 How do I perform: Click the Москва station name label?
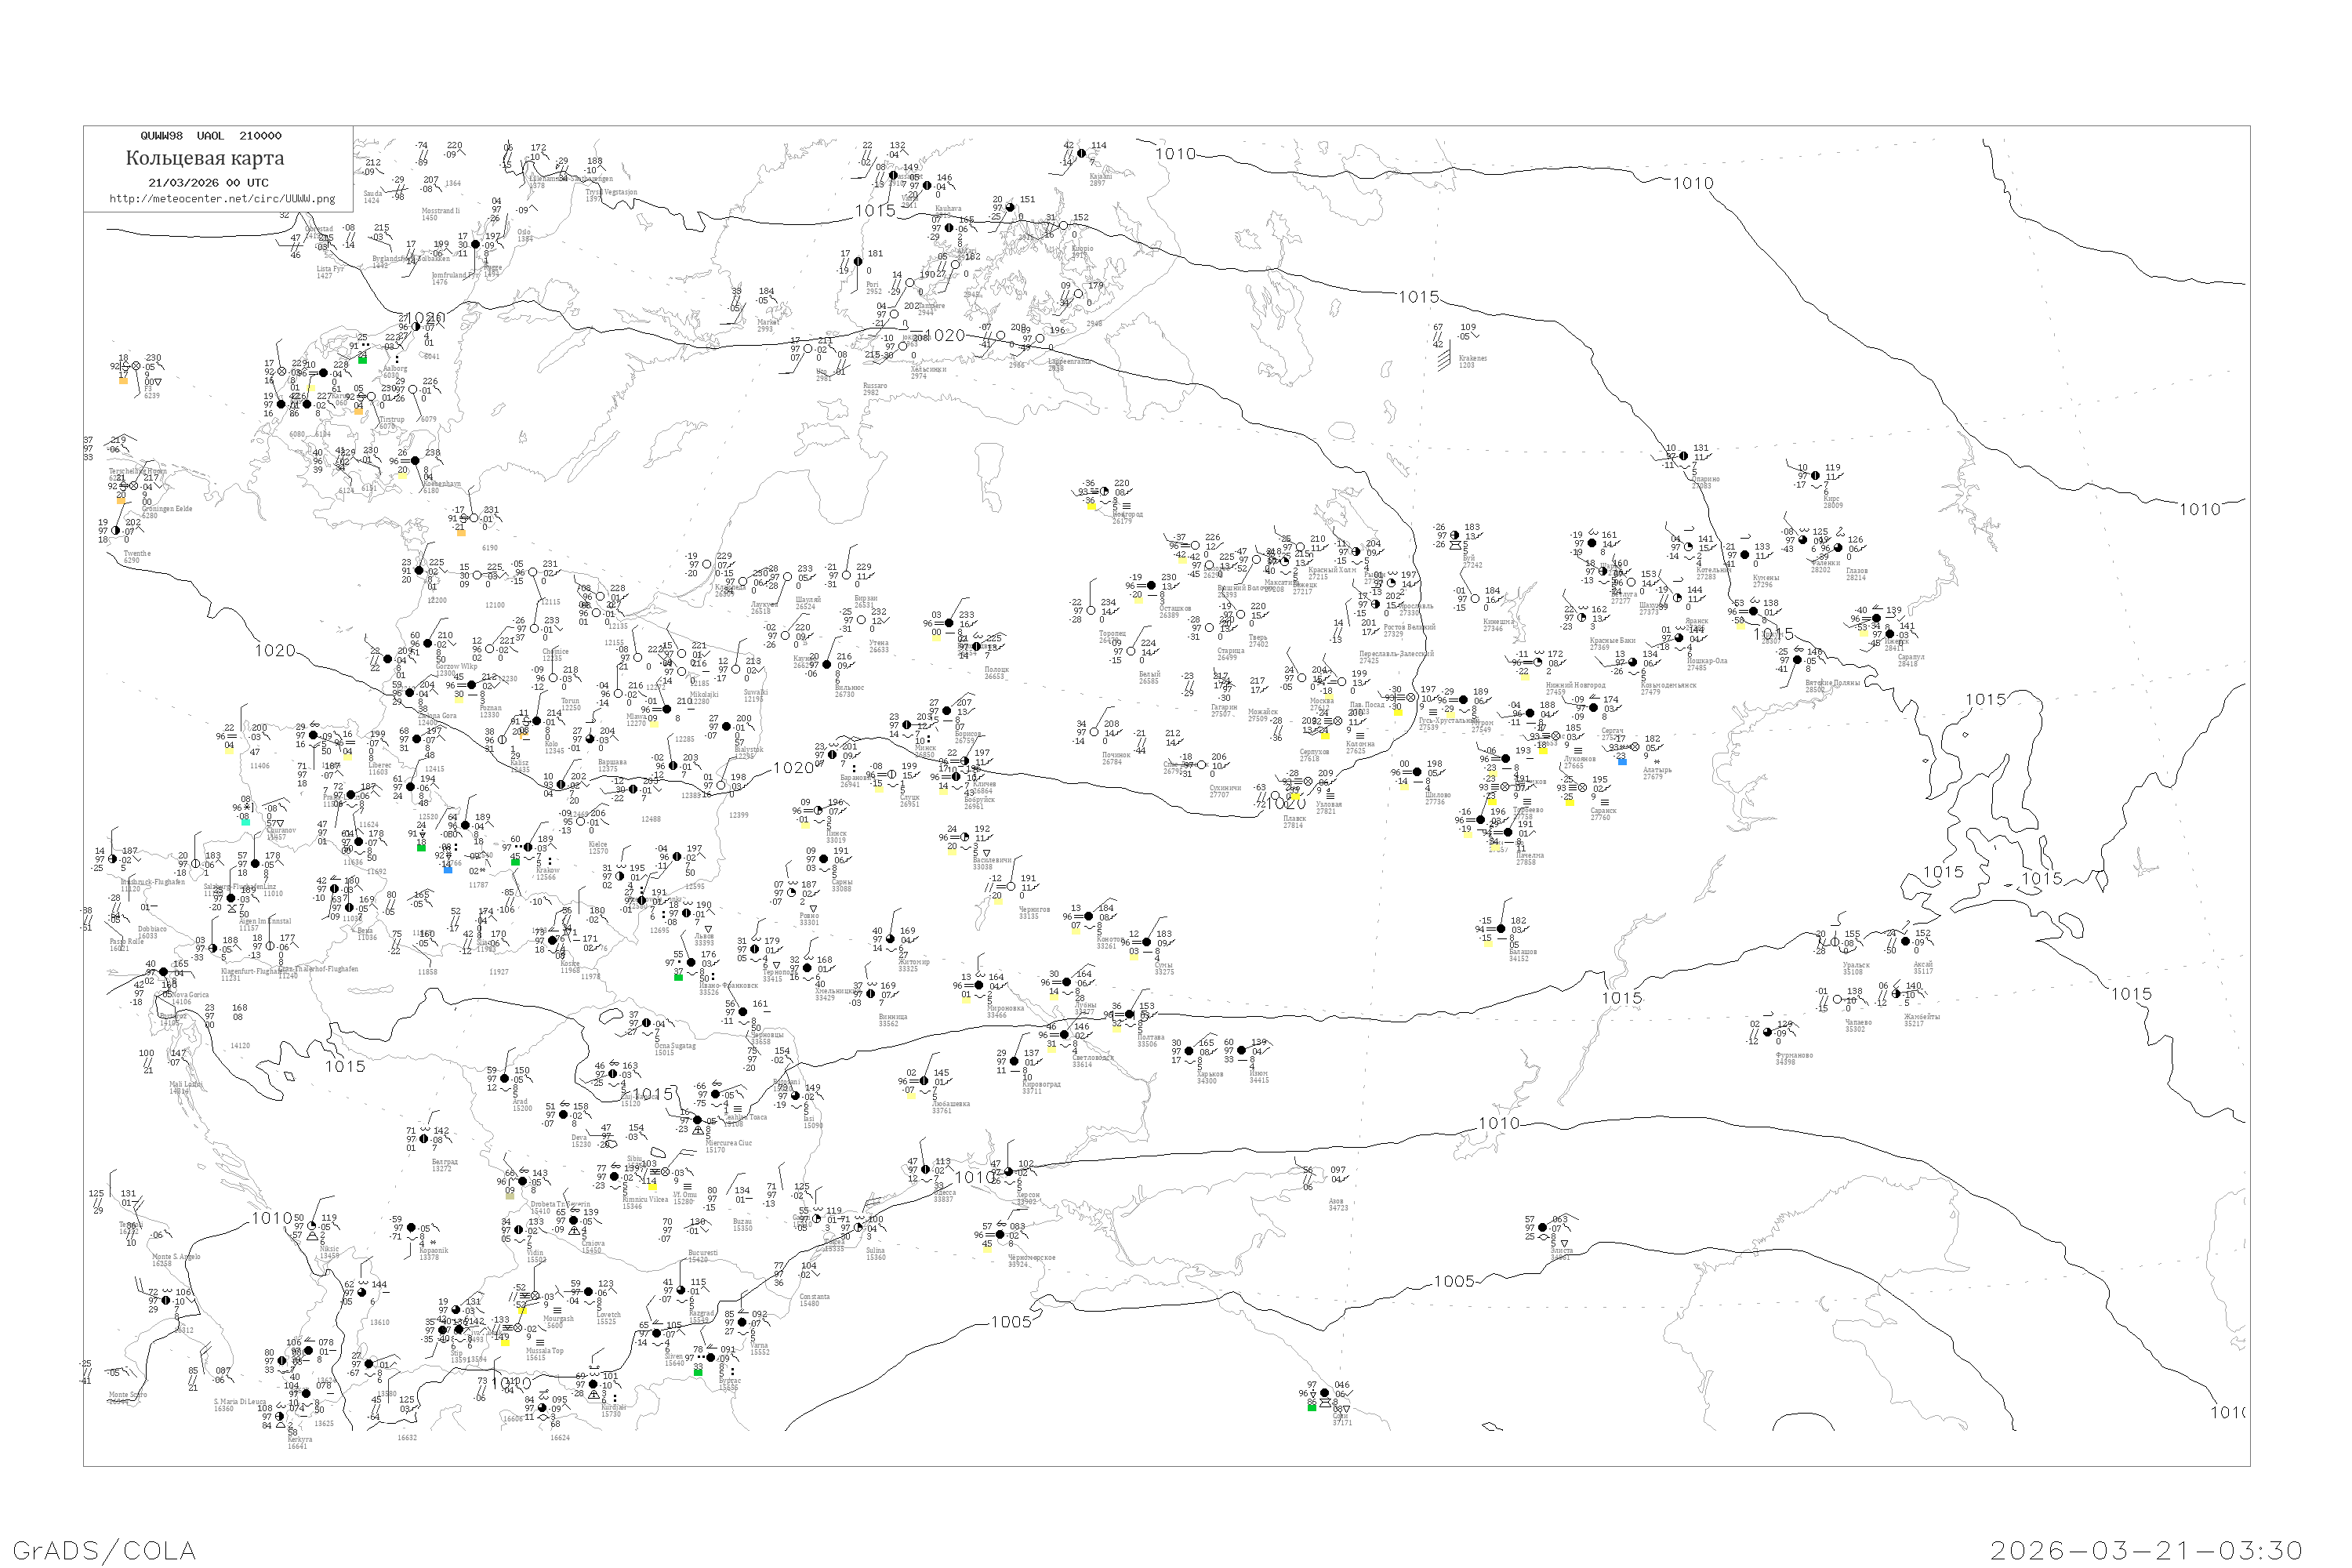pos(1321,701)
